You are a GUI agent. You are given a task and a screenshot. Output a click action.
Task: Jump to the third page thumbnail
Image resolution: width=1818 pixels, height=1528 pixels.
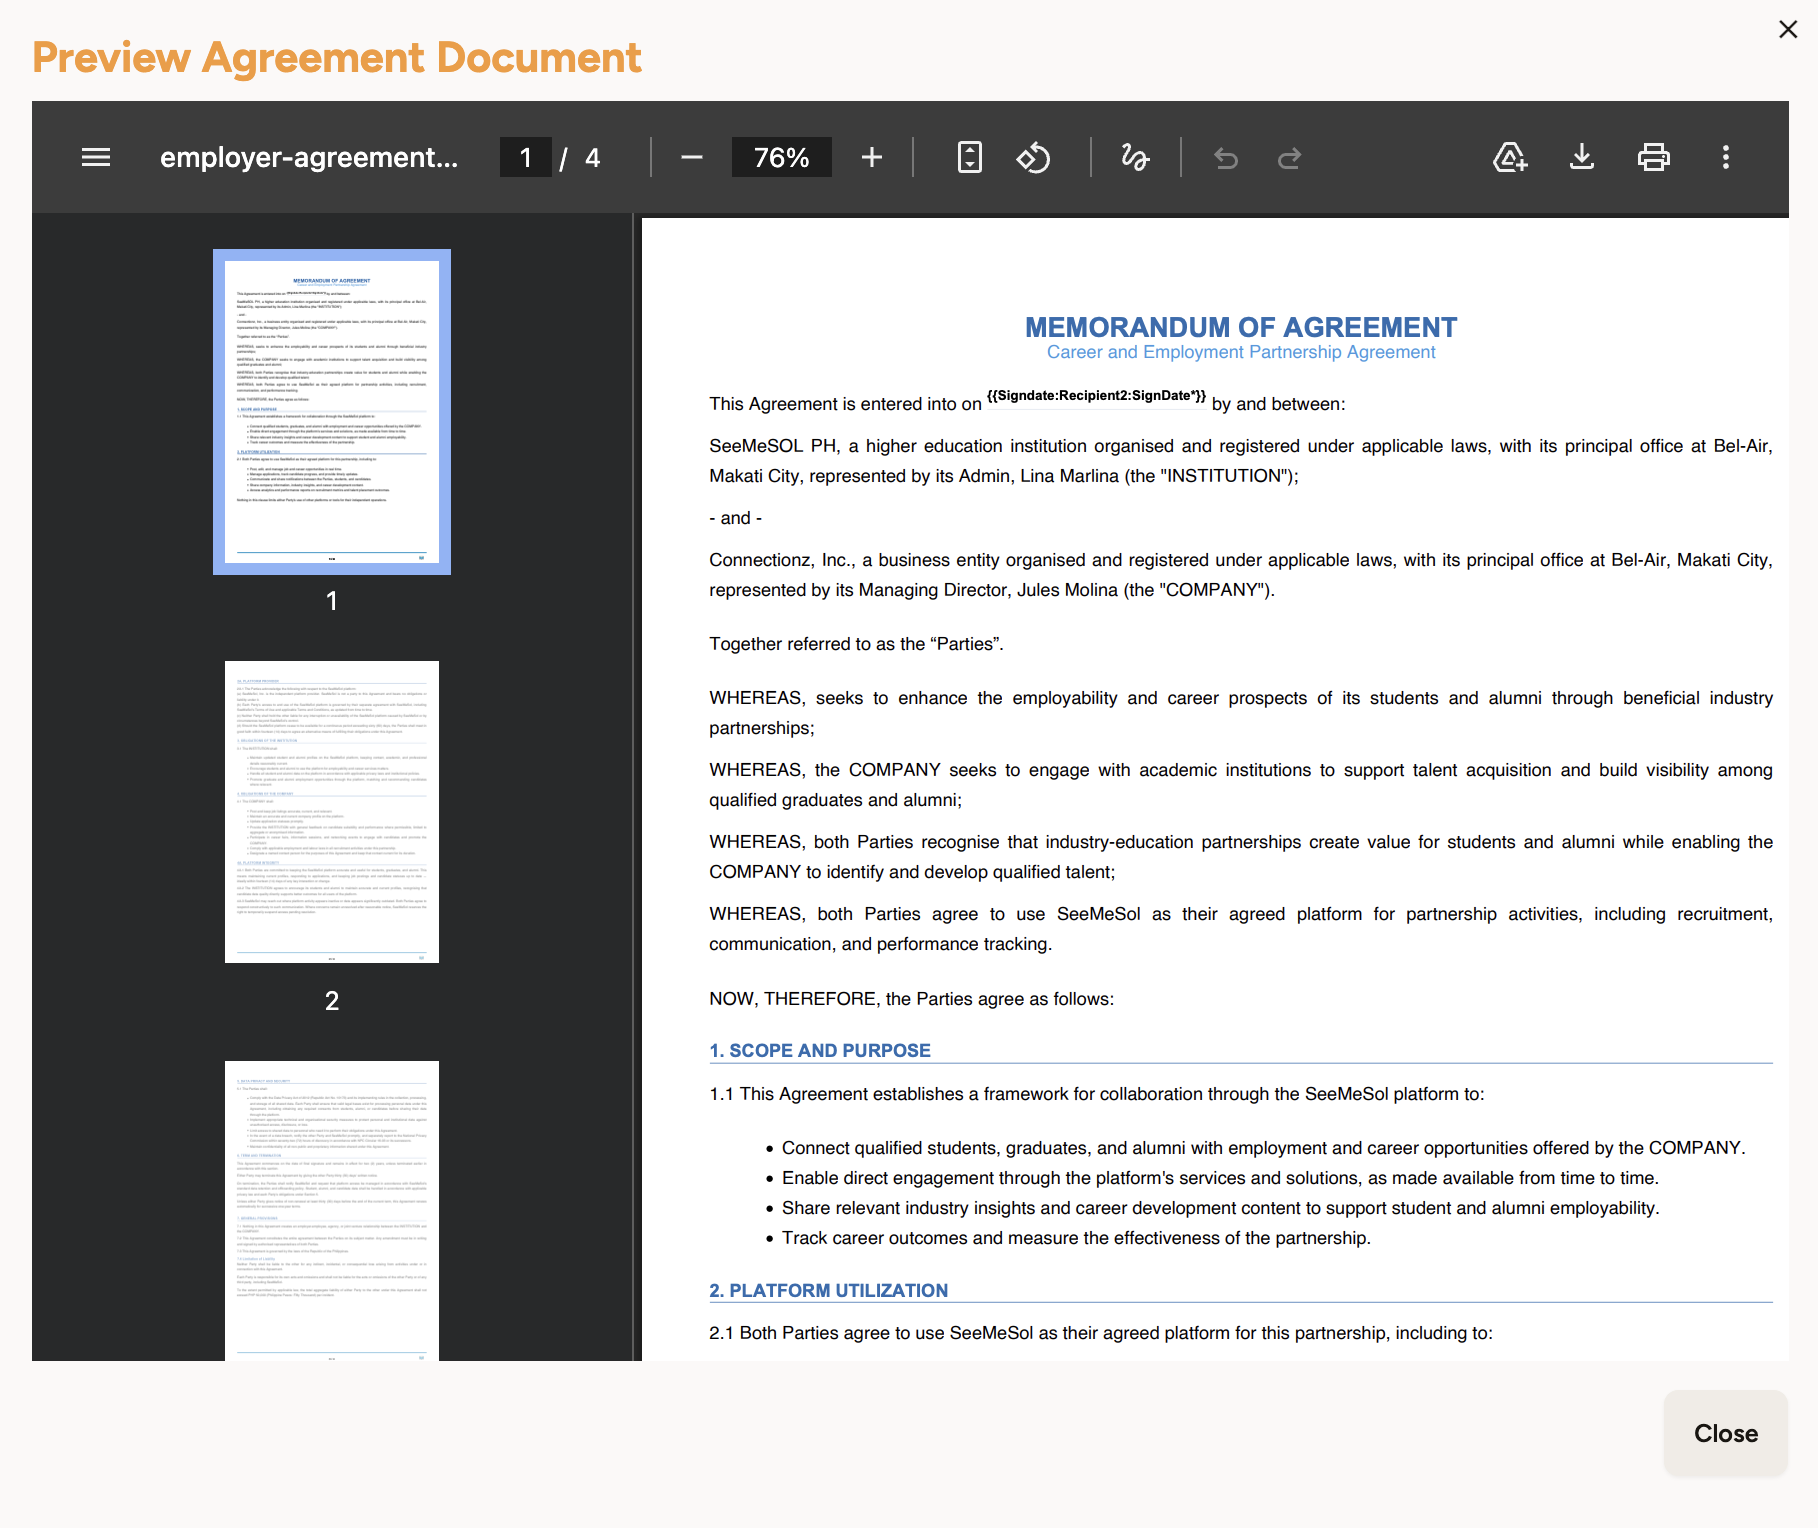tap(331, 1210)
